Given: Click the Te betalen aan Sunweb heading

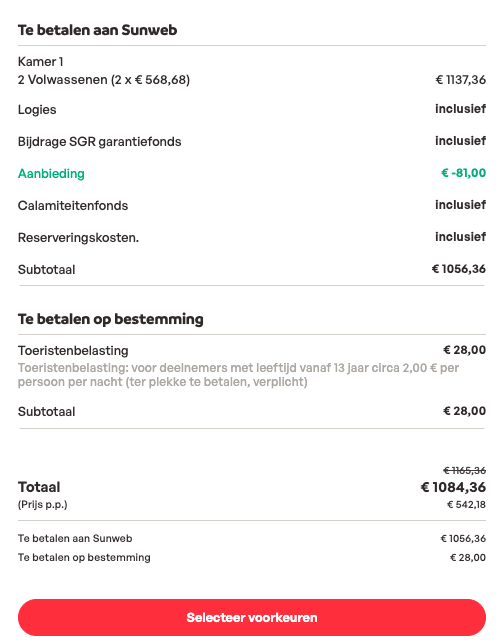Looking at the screenshot, I should 98,30.
